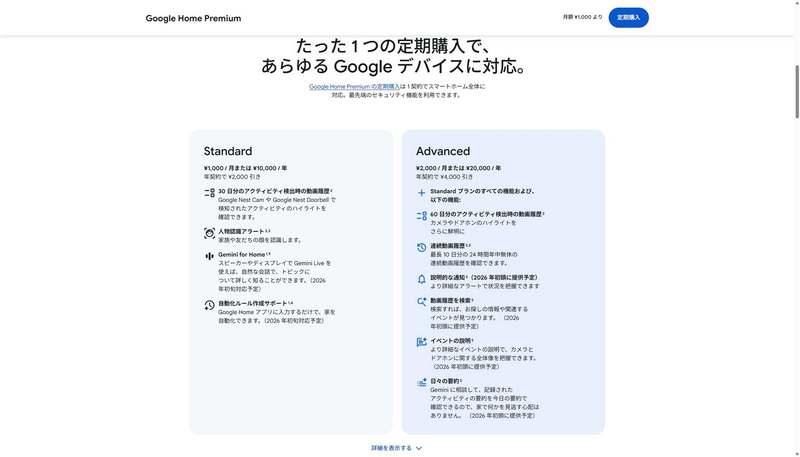Image resolution: width=800 pixels, height=457 pixels.
Task: Click the 自動化ルール作成サポート icon
Action: (x=209, y=305)
